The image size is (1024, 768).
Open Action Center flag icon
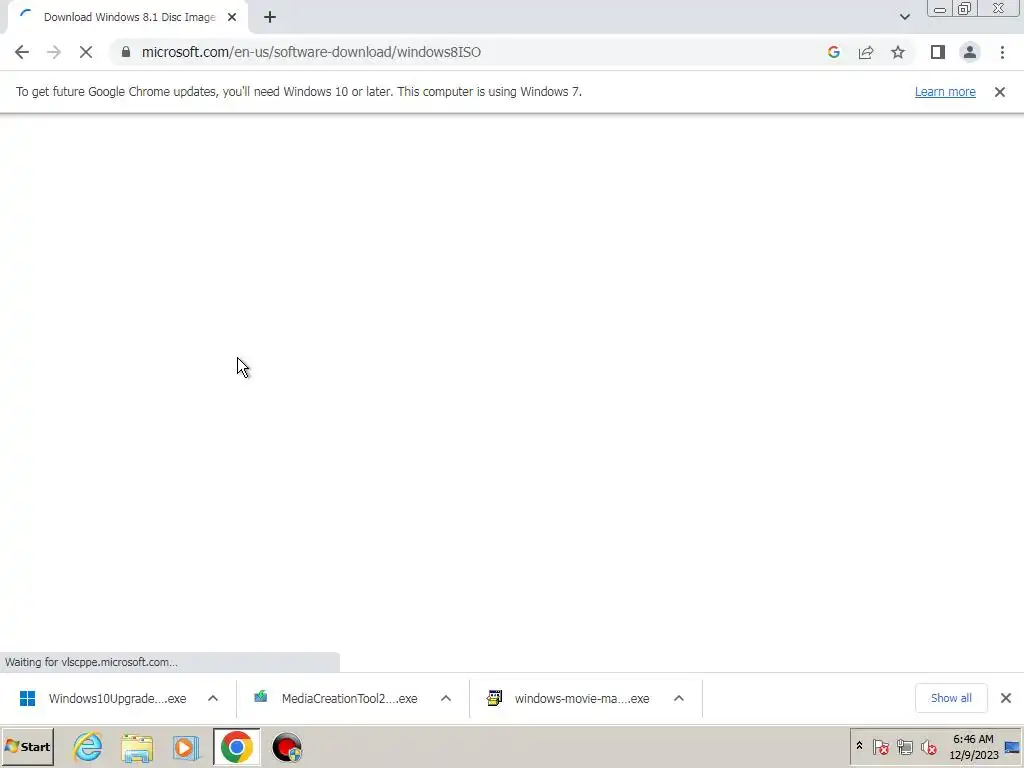coord(880,746)
